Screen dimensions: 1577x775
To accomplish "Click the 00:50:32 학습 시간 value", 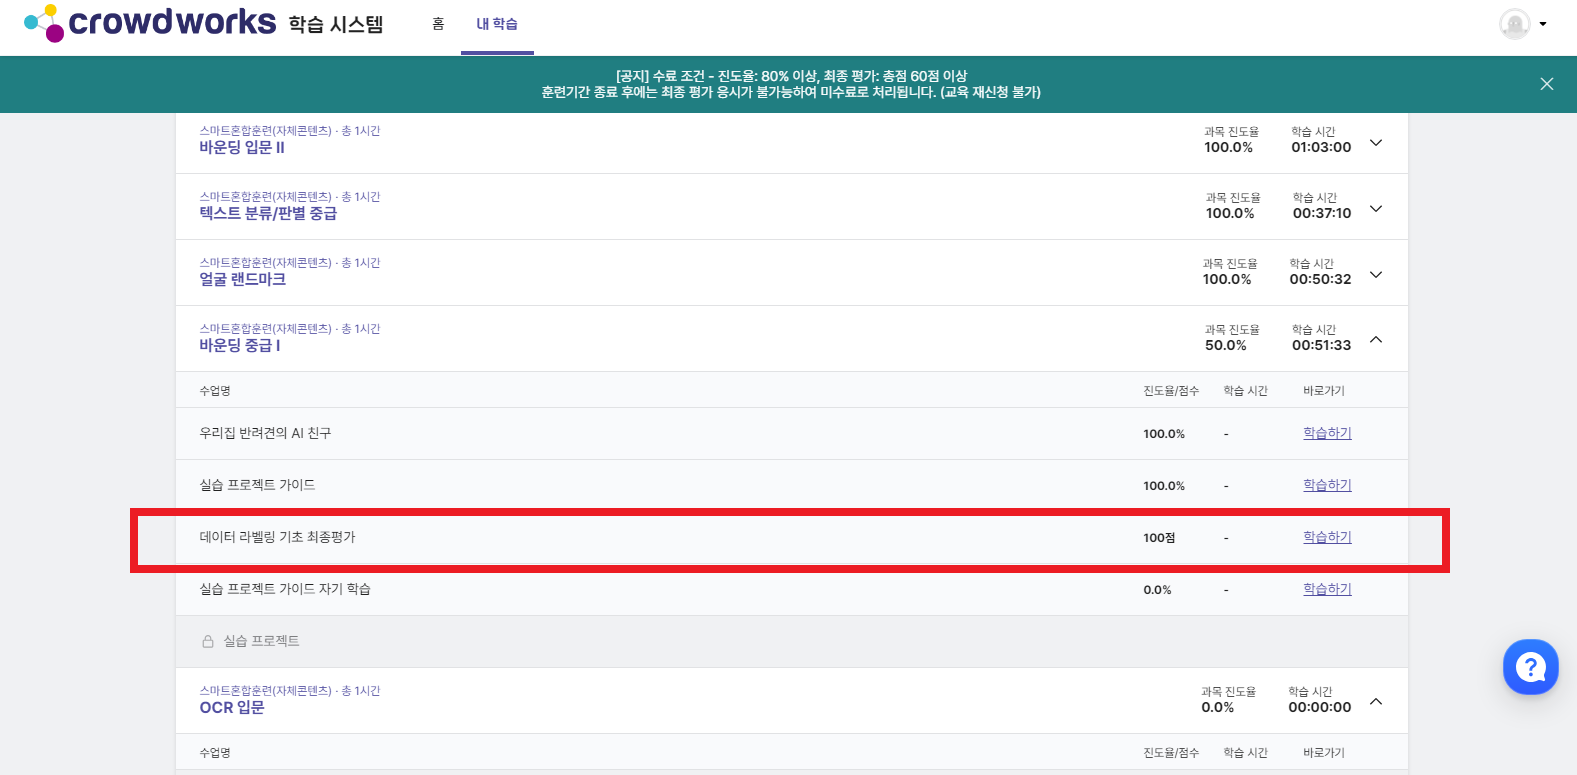I will [x=1320, y=279].
